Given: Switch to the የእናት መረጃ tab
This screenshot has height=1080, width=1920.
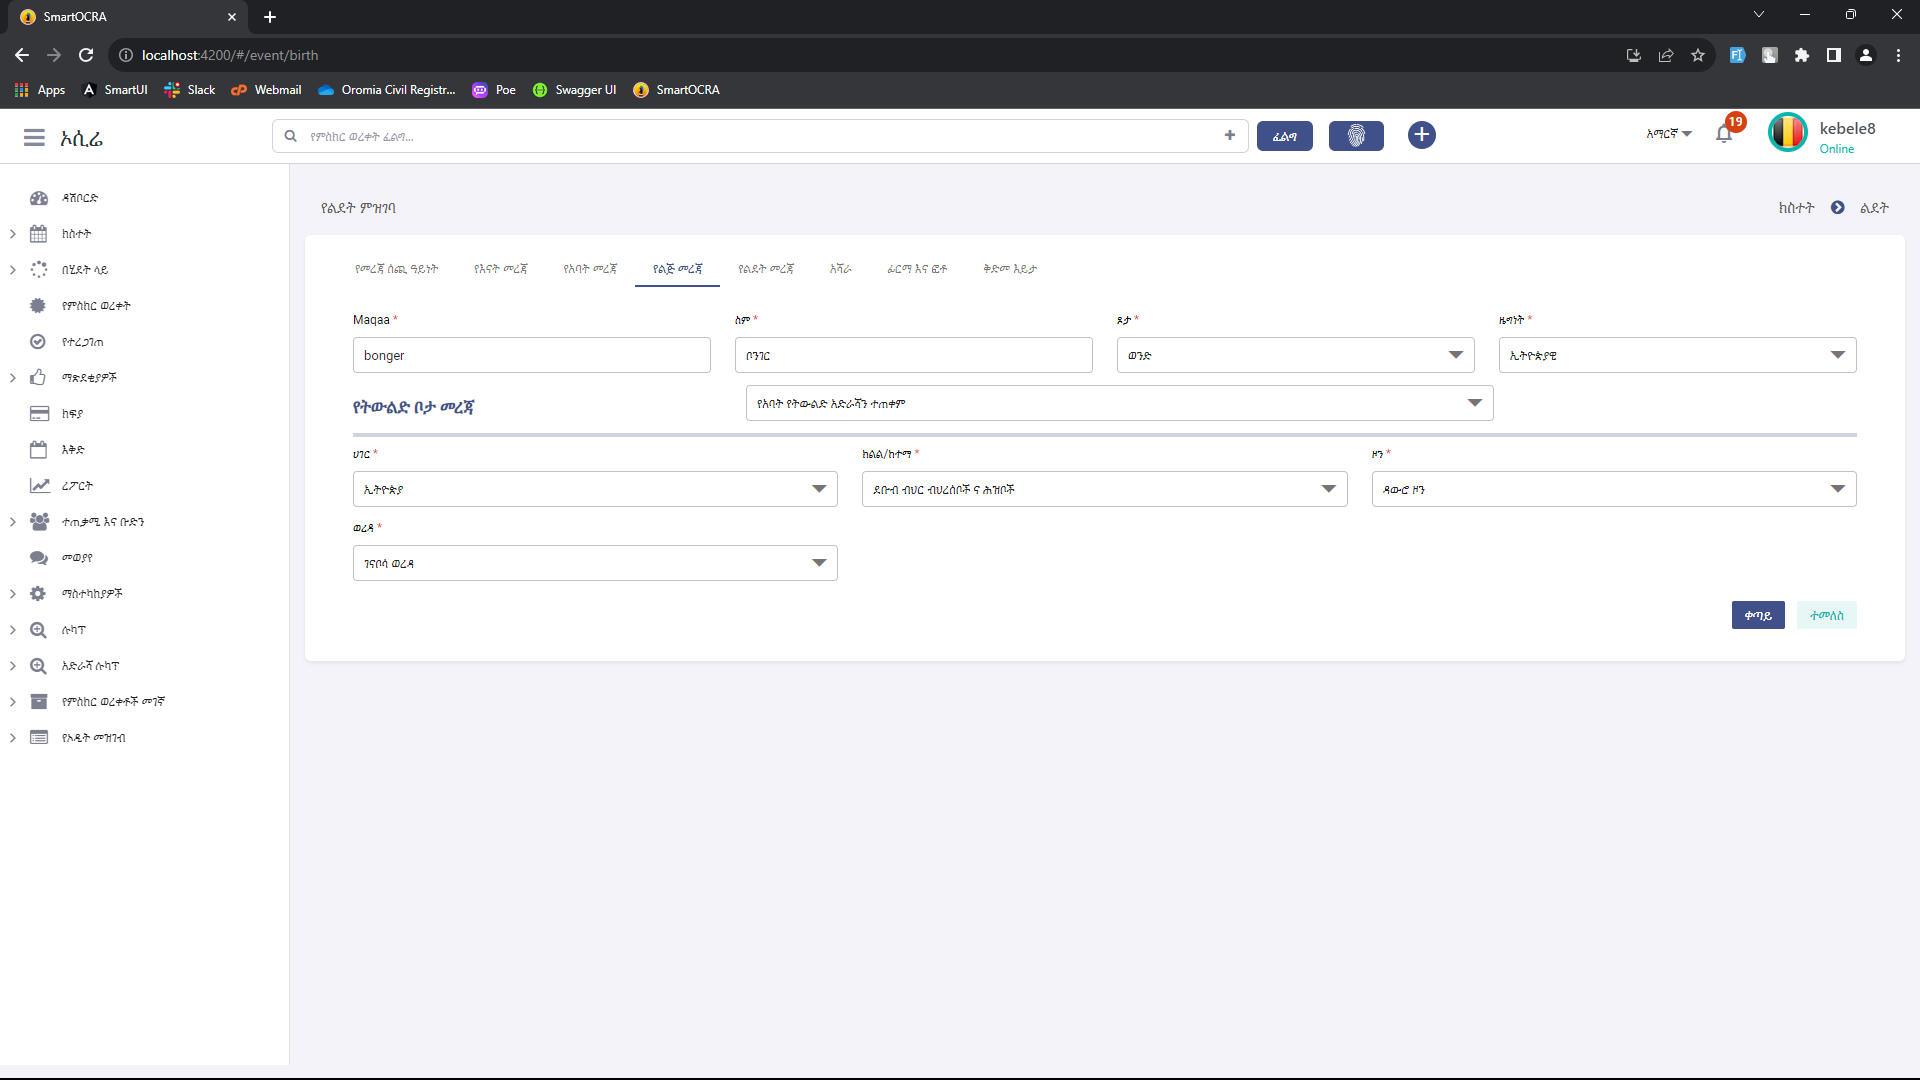Looking at the screenshot, I should (500, 269).
